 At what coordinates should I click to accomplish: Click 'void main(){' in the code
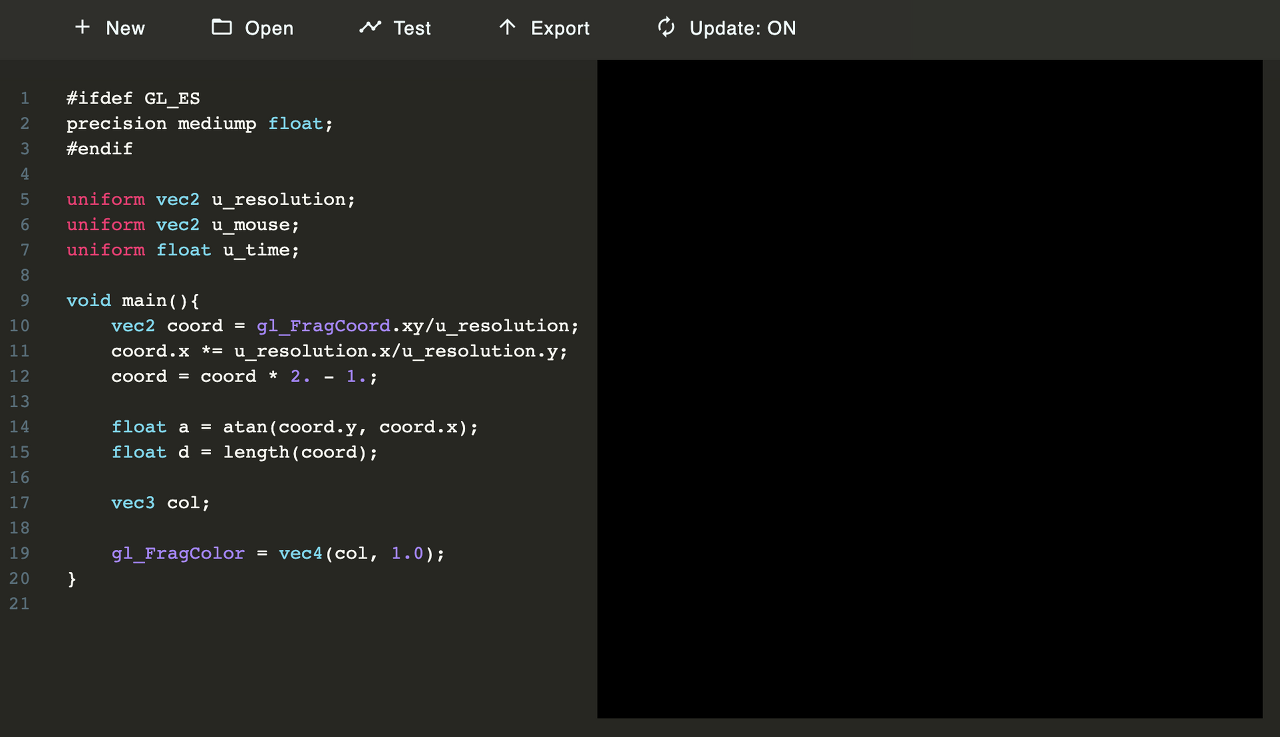tap(133, 300)
